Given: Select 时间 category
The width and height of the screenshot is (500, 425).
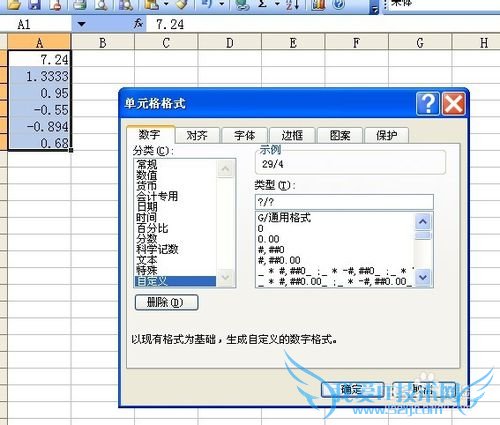Looking at the screenshot, I should 175,217.
